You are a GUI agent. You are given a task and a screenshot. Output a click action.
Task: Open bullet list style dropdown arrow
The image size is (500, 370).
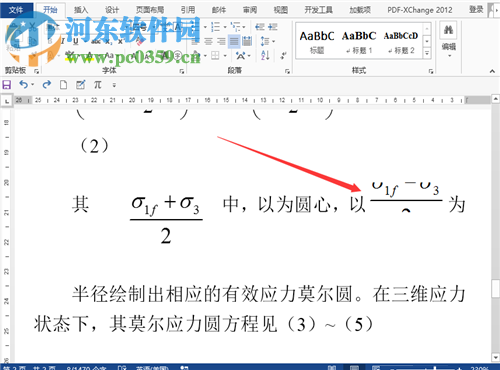205,27
